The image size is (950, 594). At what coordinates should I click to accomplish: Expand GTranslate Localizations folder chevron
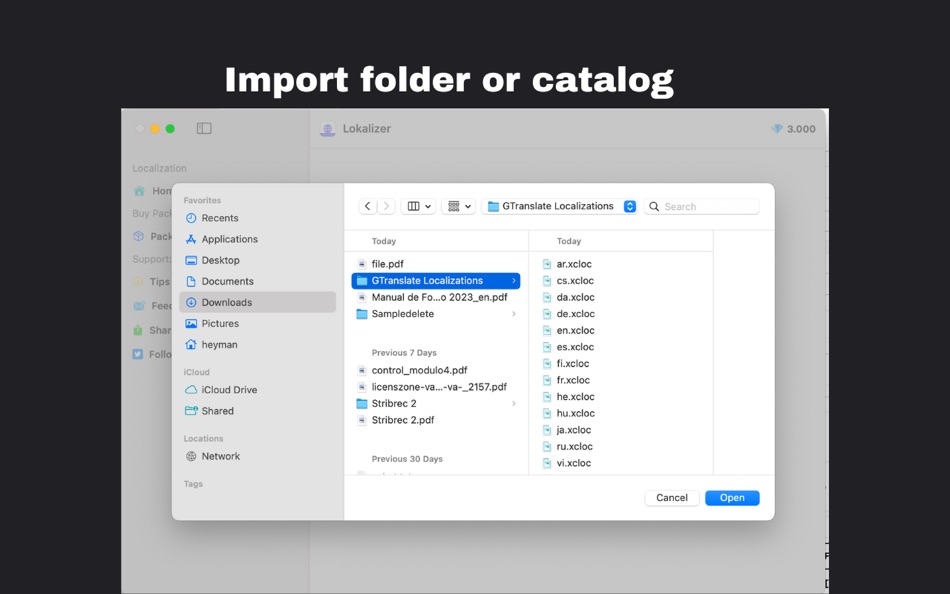pos(513,281)
